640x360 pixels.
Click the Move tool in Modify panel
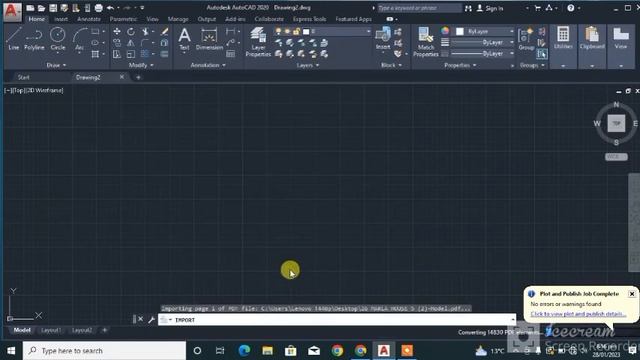pos(117,31)
